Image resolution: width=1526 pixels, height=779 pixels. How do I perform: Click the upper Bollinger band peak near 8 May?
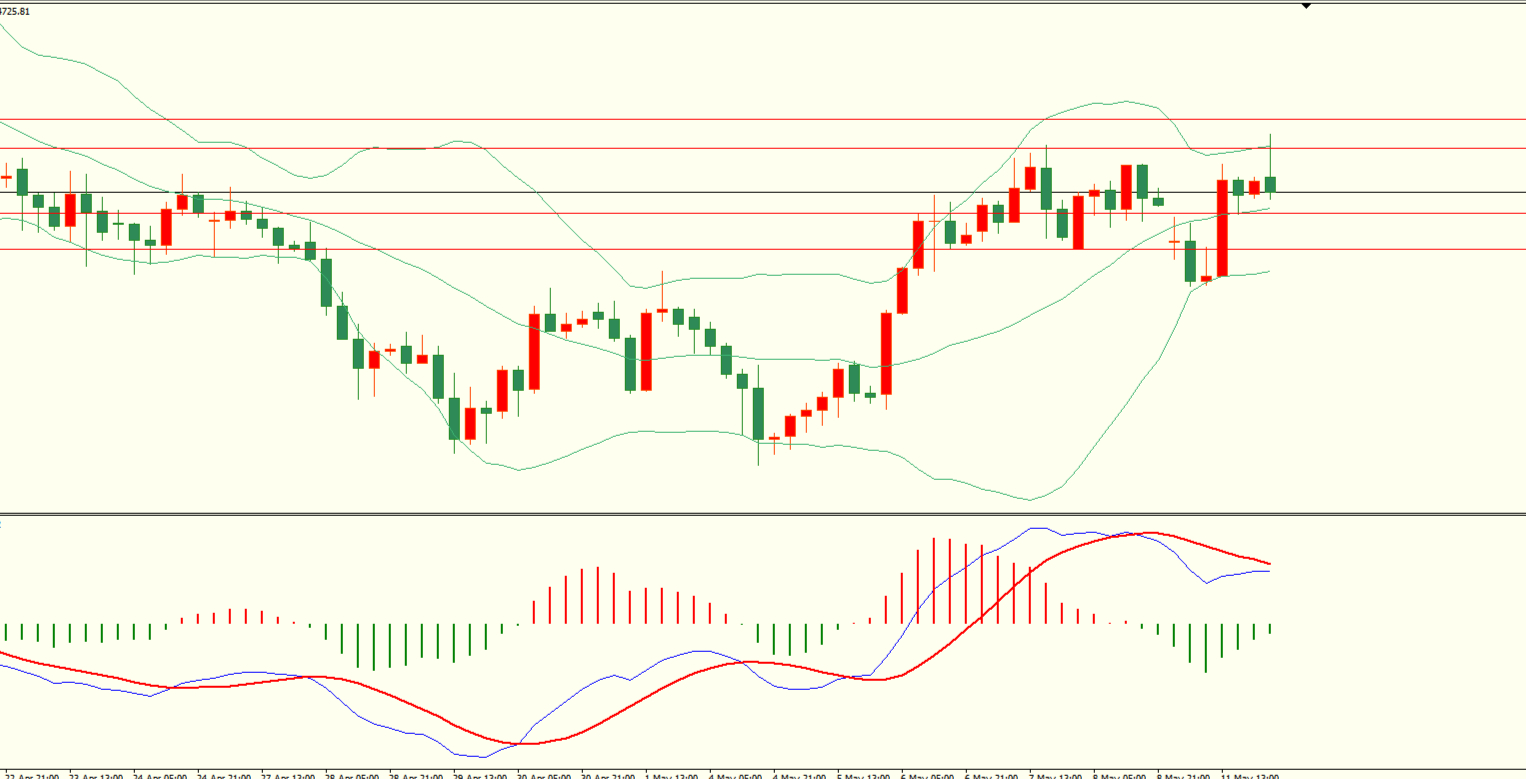tap(1126, 101)
